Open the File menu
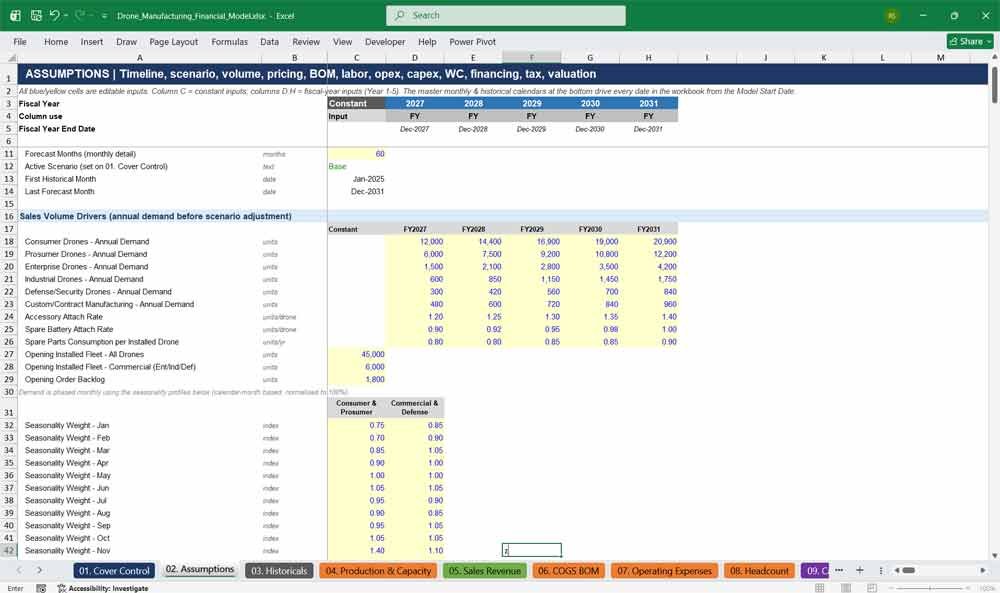1000x593 pixels. click(20, 41)
